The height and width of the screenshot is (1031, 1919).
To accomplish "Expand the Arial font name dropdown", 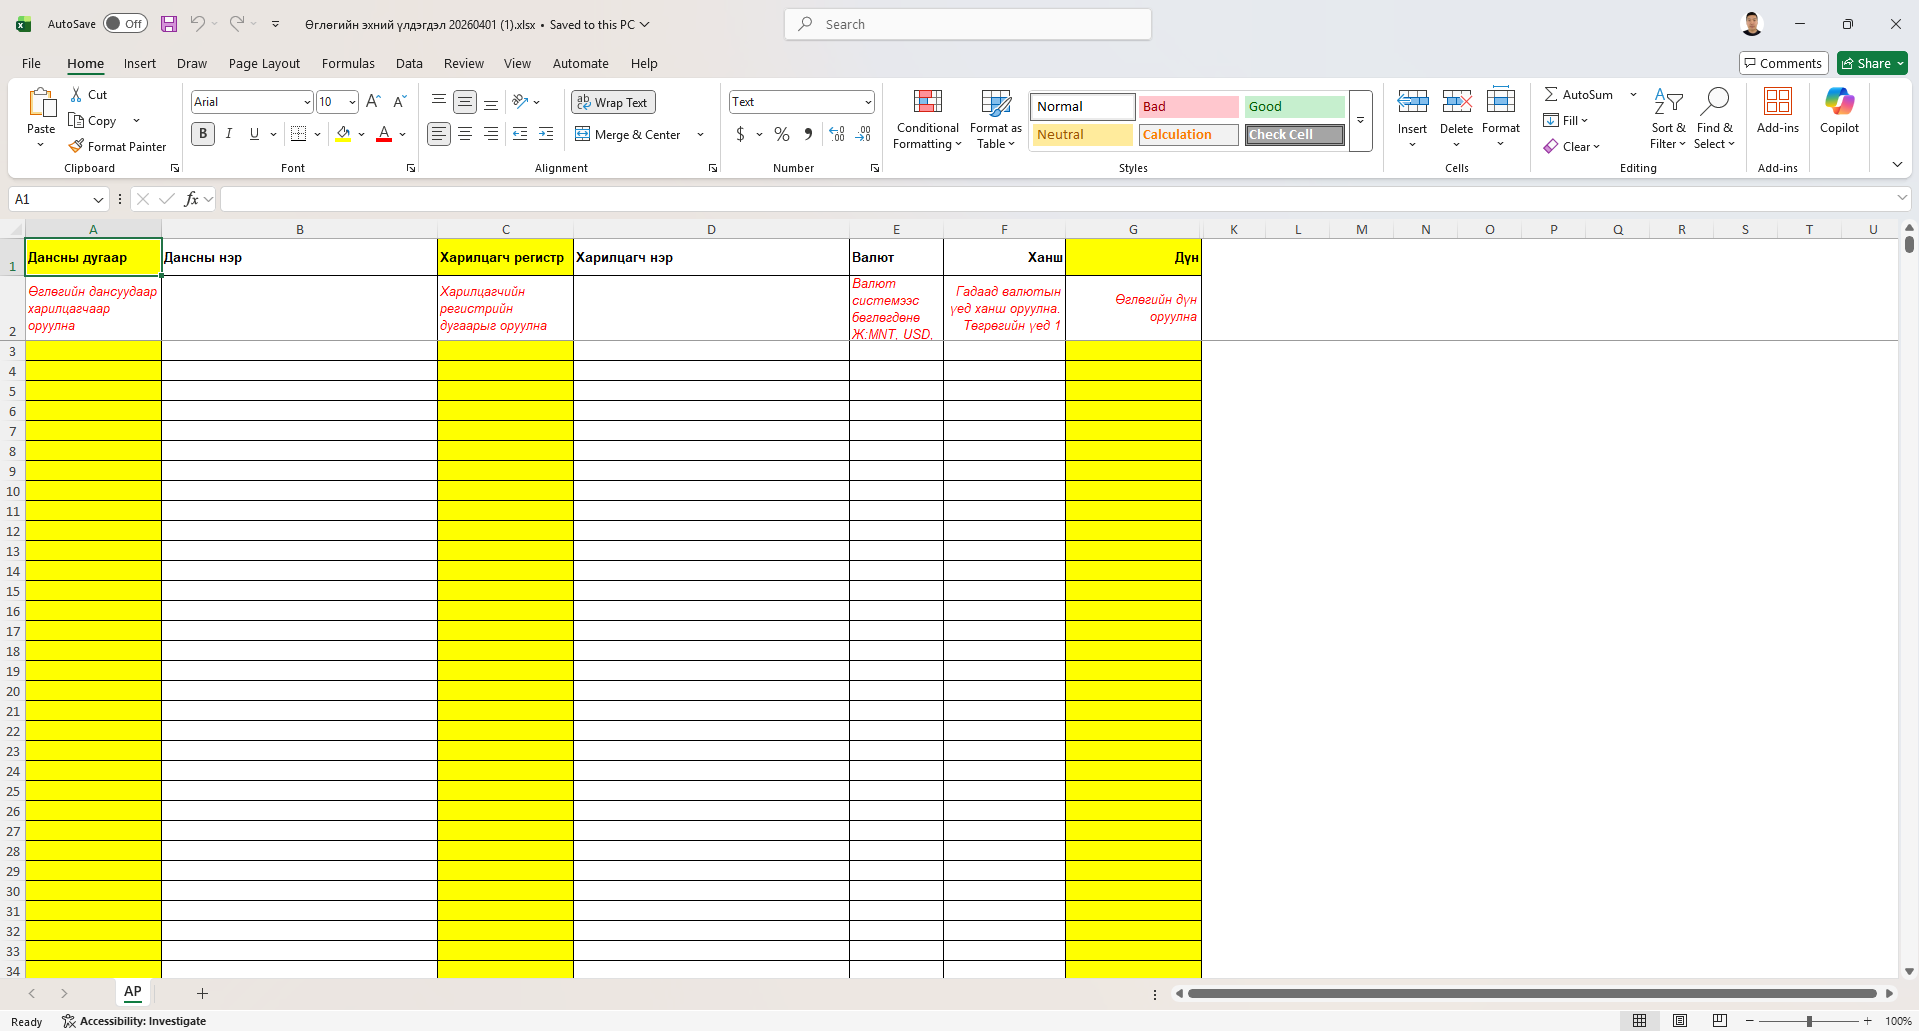I will (x=307, y=102).
